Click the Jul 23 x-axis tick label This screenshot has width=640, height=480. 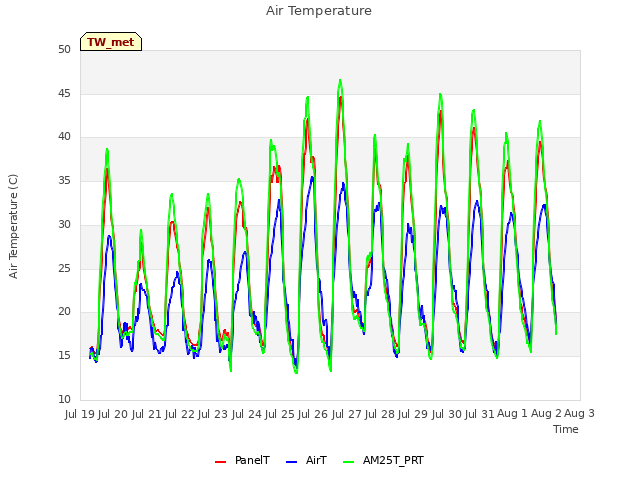coord(213,414)
